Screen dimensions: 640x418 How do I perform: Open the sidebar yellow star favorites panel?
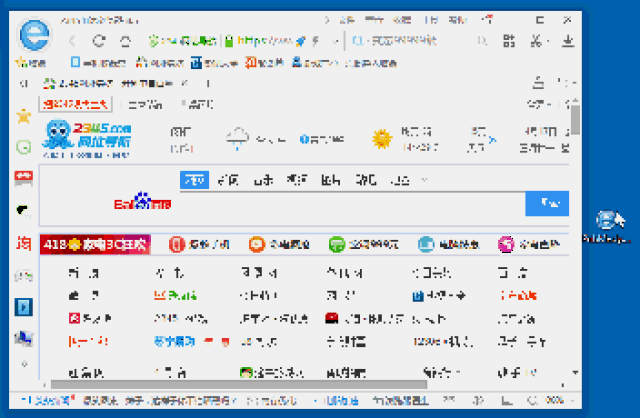point(24,116)
